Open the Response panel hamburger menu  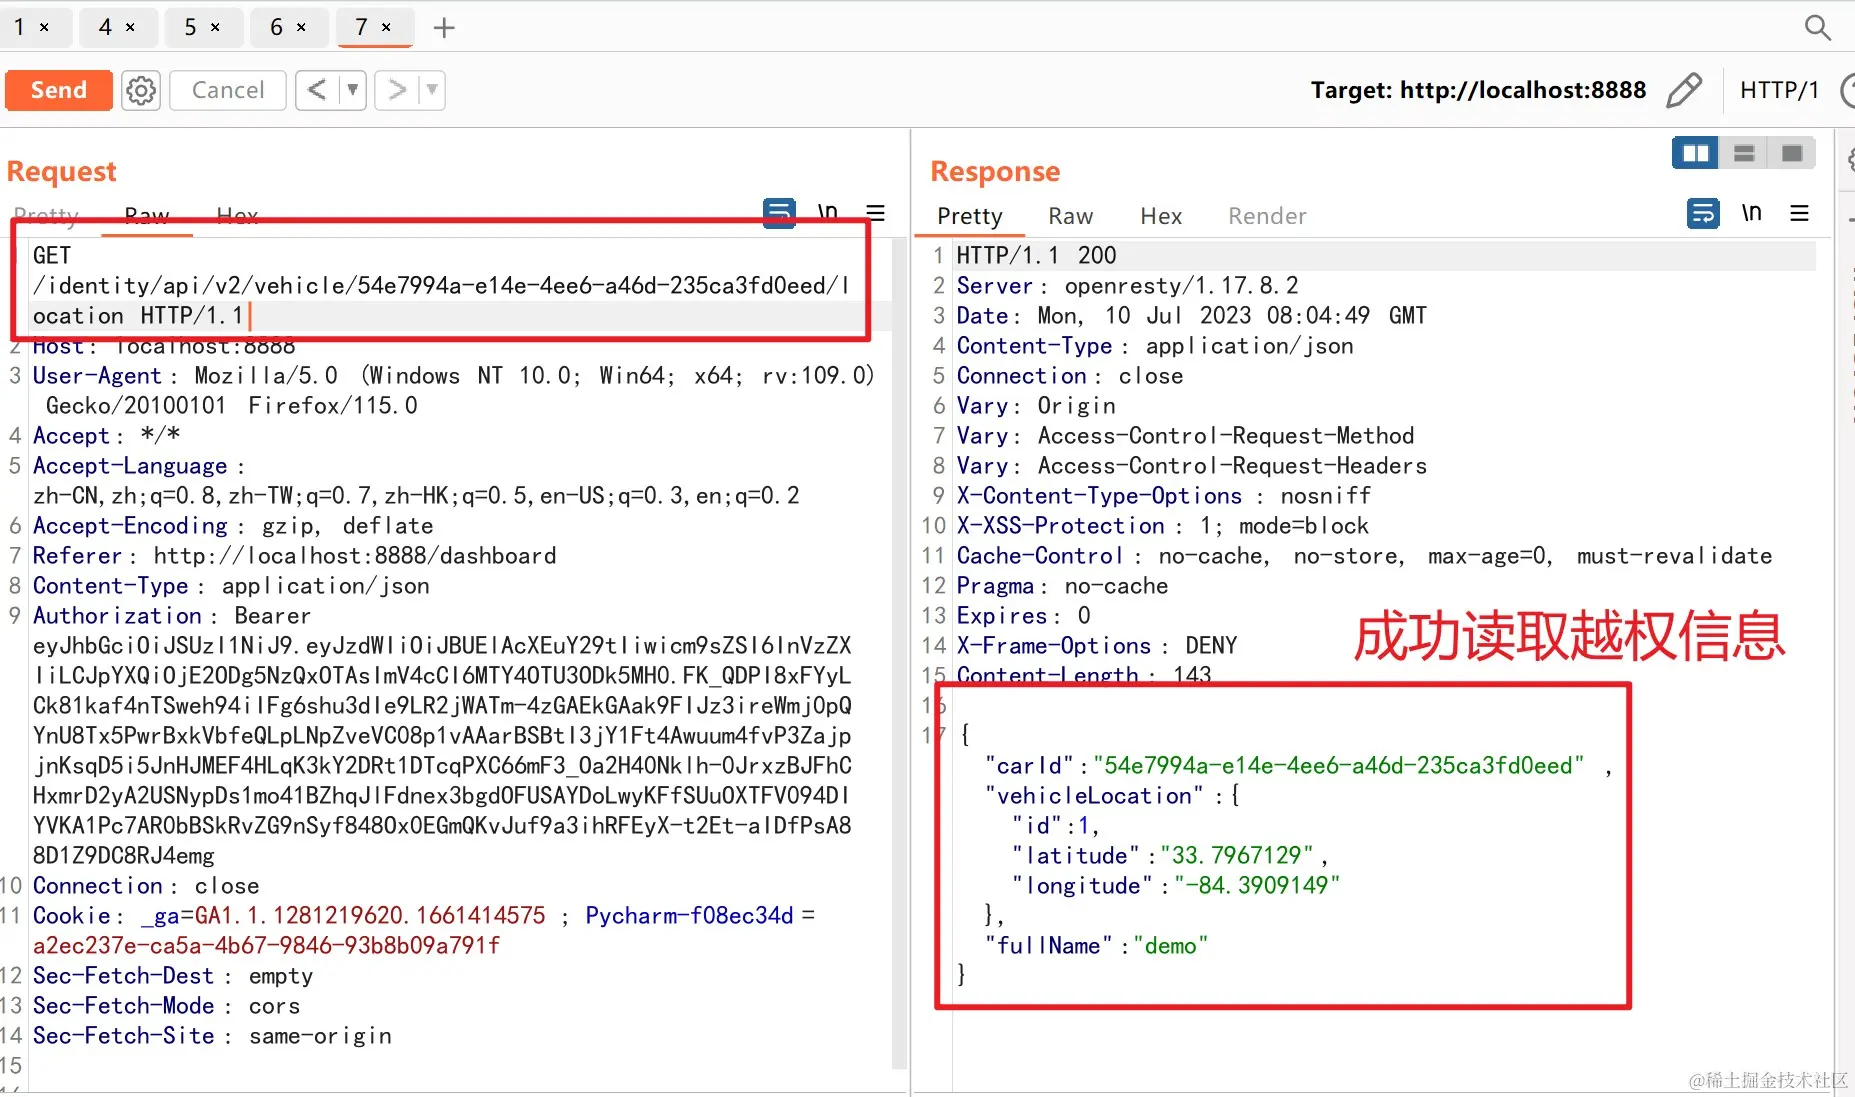point(1799,213)
